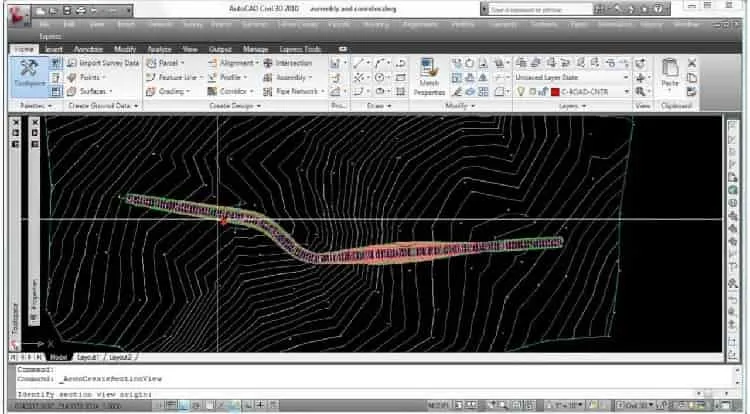Click the Match Properties button

[429, 77]
